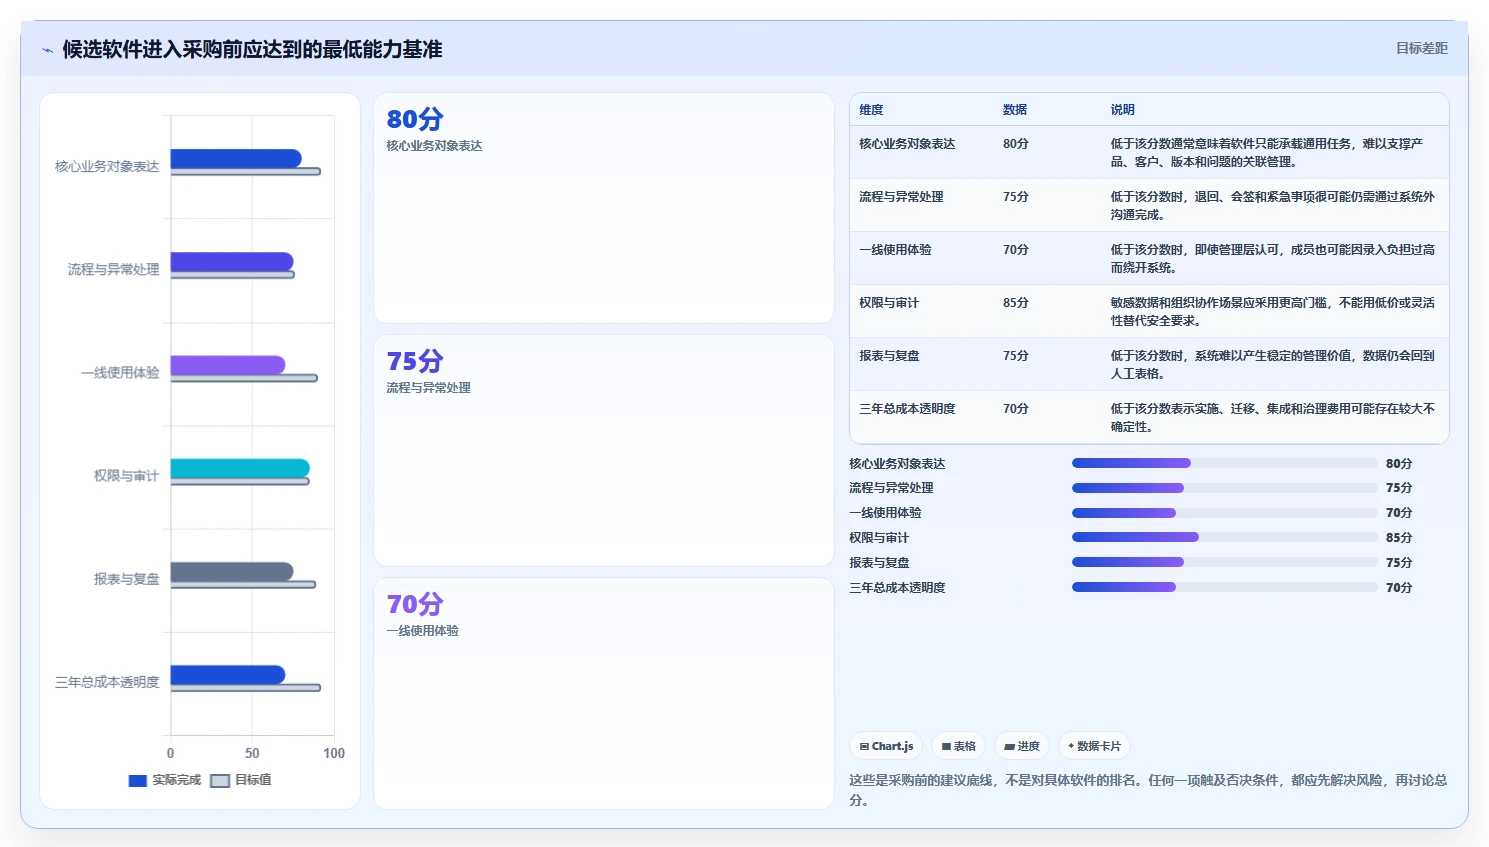Open the 75分 流程与异常处理 data card
Image resolution: width=1489 pixels, height=847 pixels.
coord(604,450)
